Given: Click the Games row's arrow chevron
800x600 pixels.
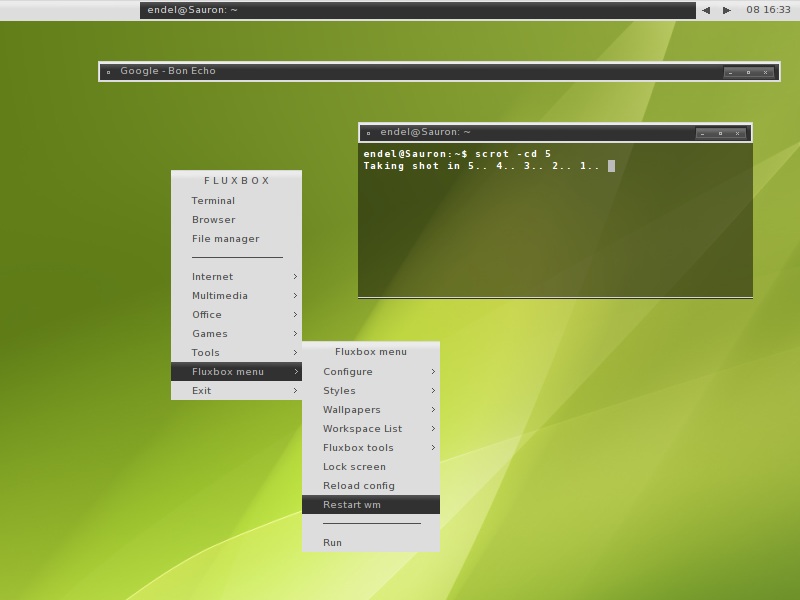Looking at the screenshot, I should (x=295, y=333).
